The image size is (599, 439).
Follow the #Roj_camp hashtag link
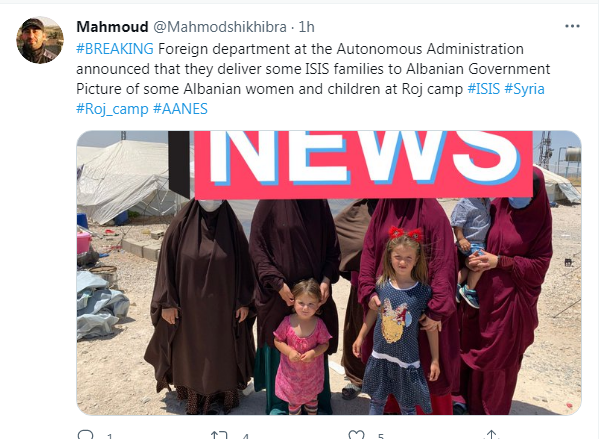112,109
